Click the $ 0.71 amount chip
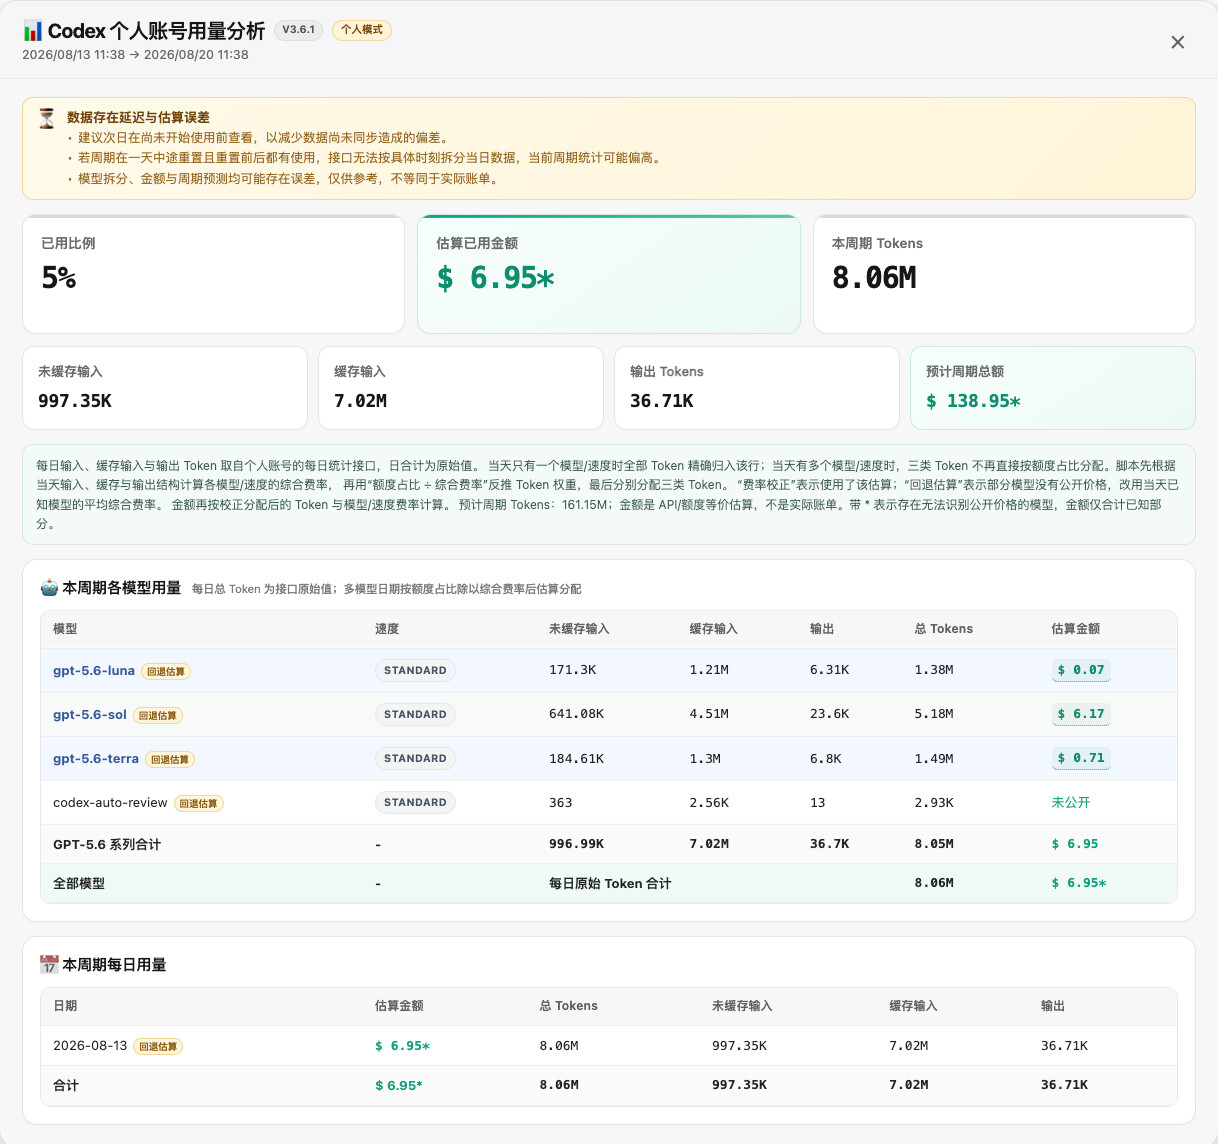This screenshot has width=1218, height=1144. [x=1081, y=758]
